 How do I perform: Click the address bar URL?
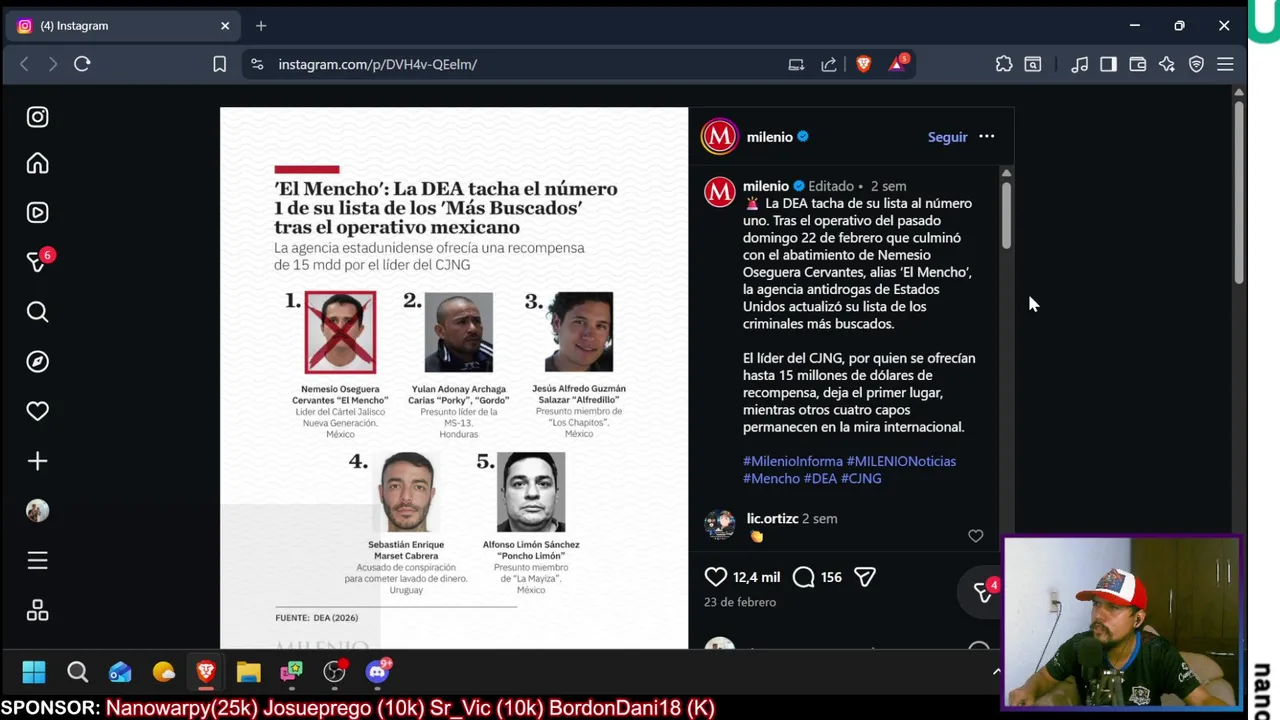(377, 64)
